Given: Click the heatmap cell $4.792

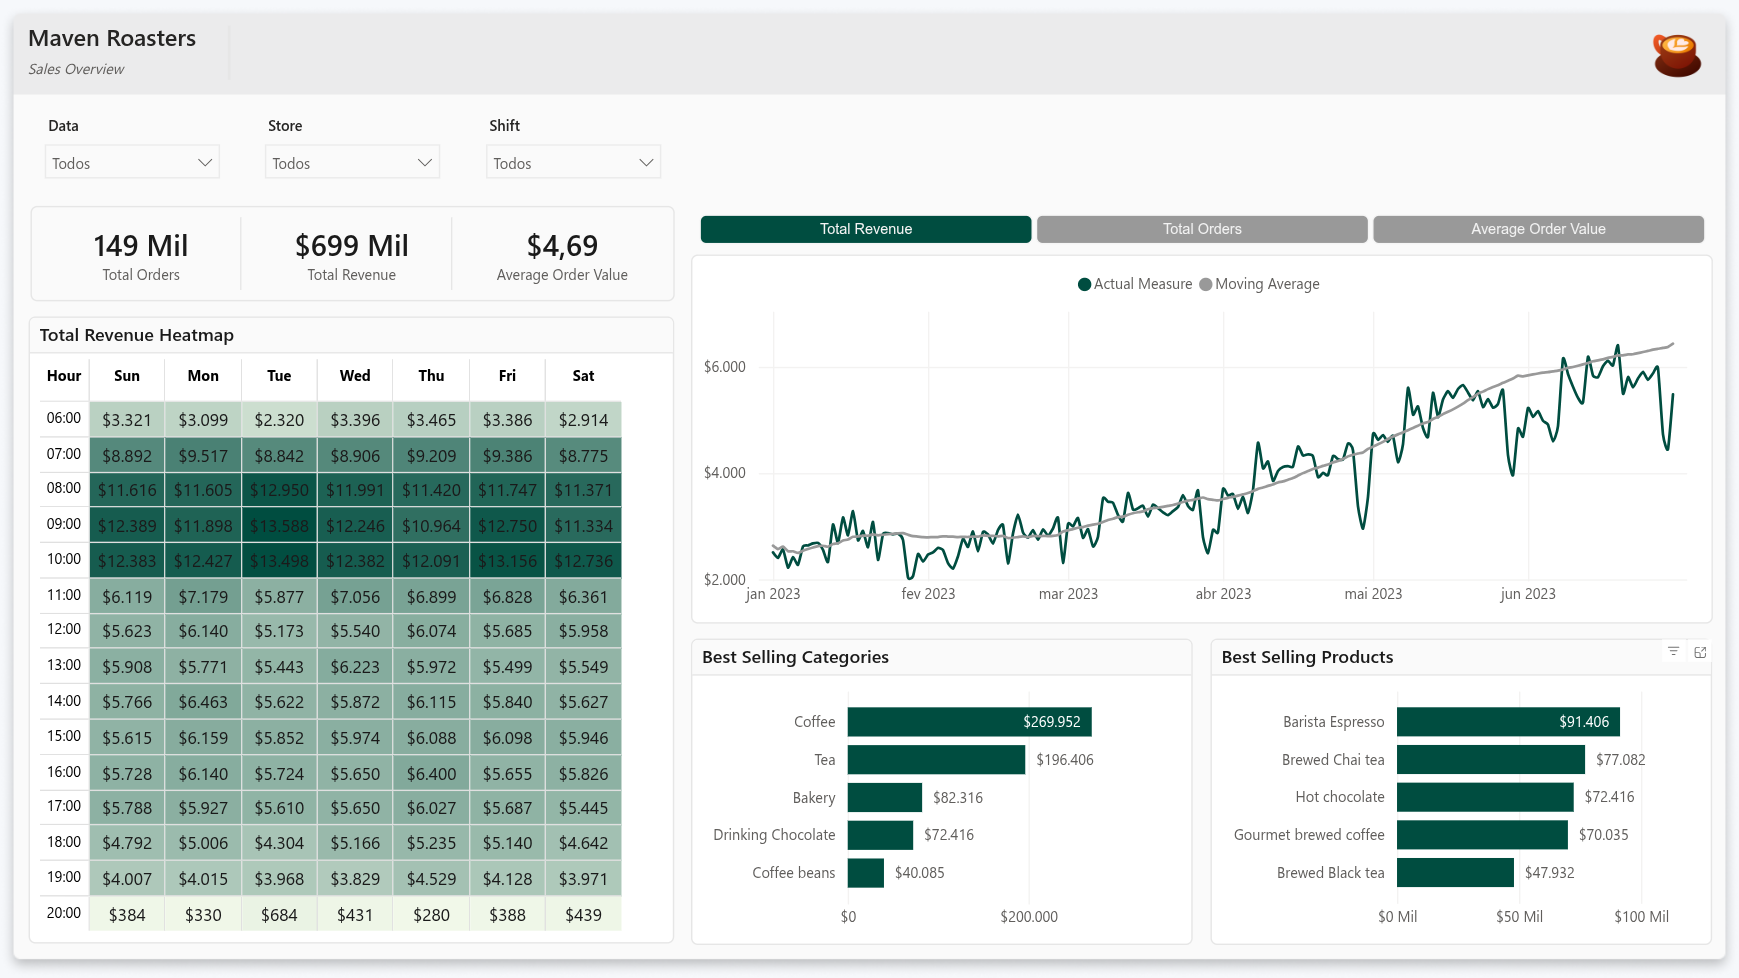Looking at the screenshot, I should (x=127, y=843).
